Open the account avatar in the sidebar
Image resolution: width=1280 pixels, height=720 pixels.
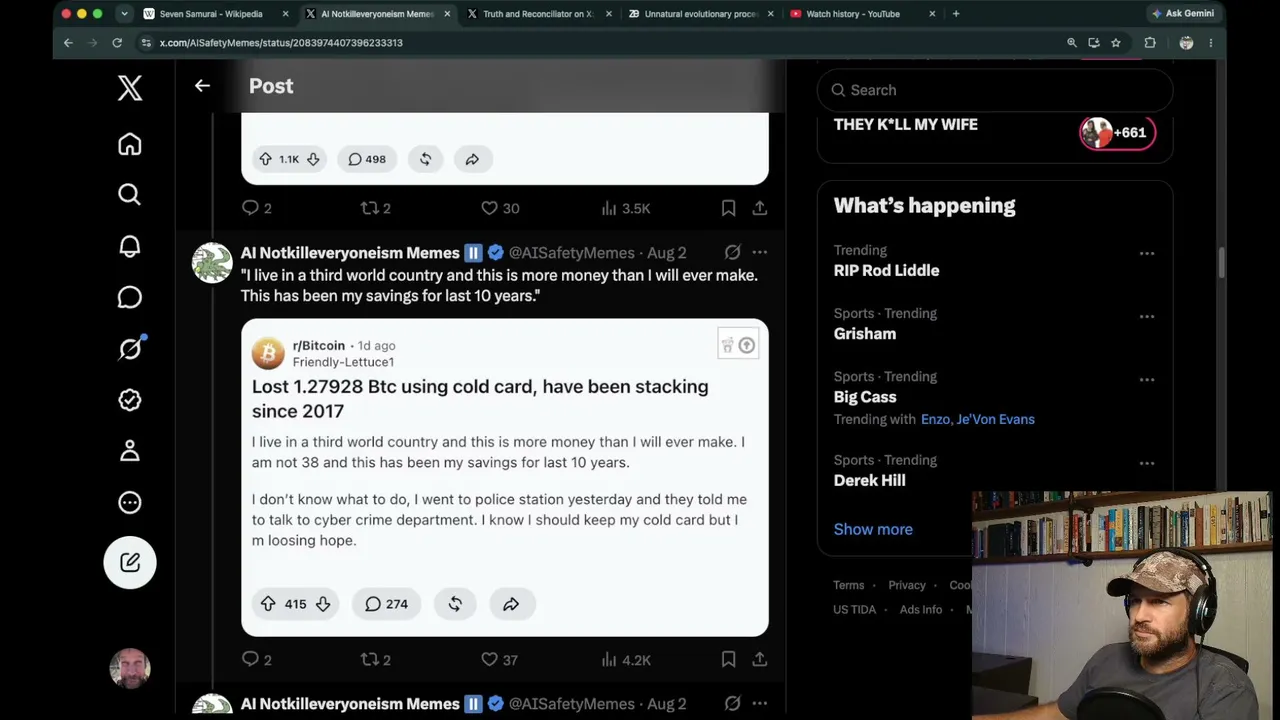point(130,668)
